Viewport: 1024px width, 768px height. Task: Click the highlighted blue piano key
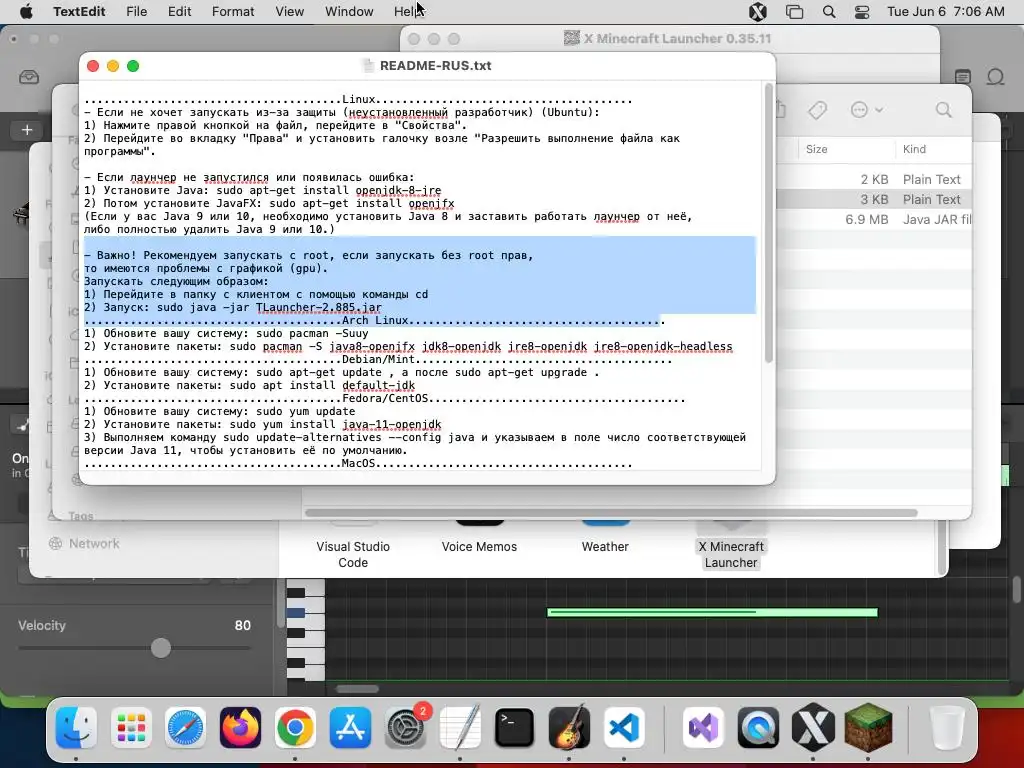pos(296,613)
